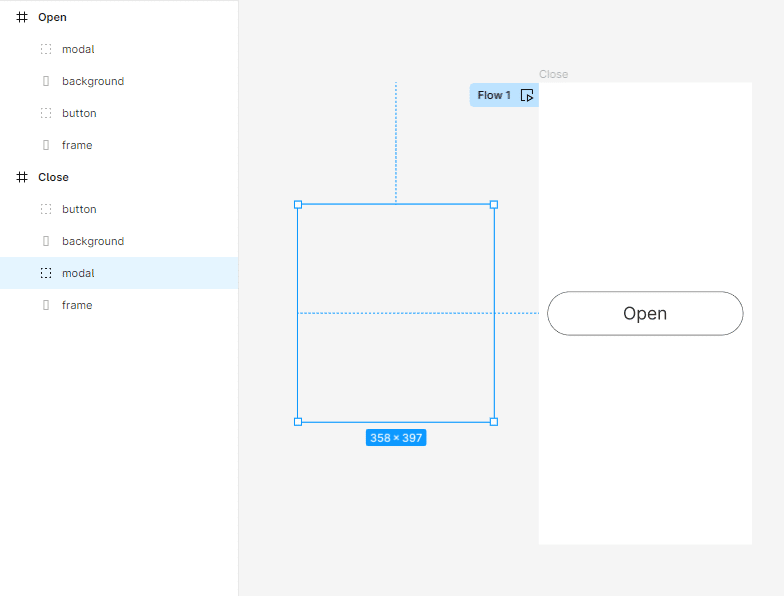Image resolution: width=784 pixels, height=596 pixels.
Task: Click rectangle icon of frame under Open
Action: click(46, 145)
